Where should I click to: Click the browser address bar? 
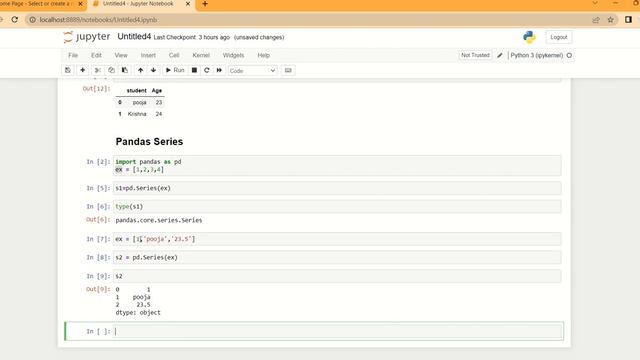310,20
